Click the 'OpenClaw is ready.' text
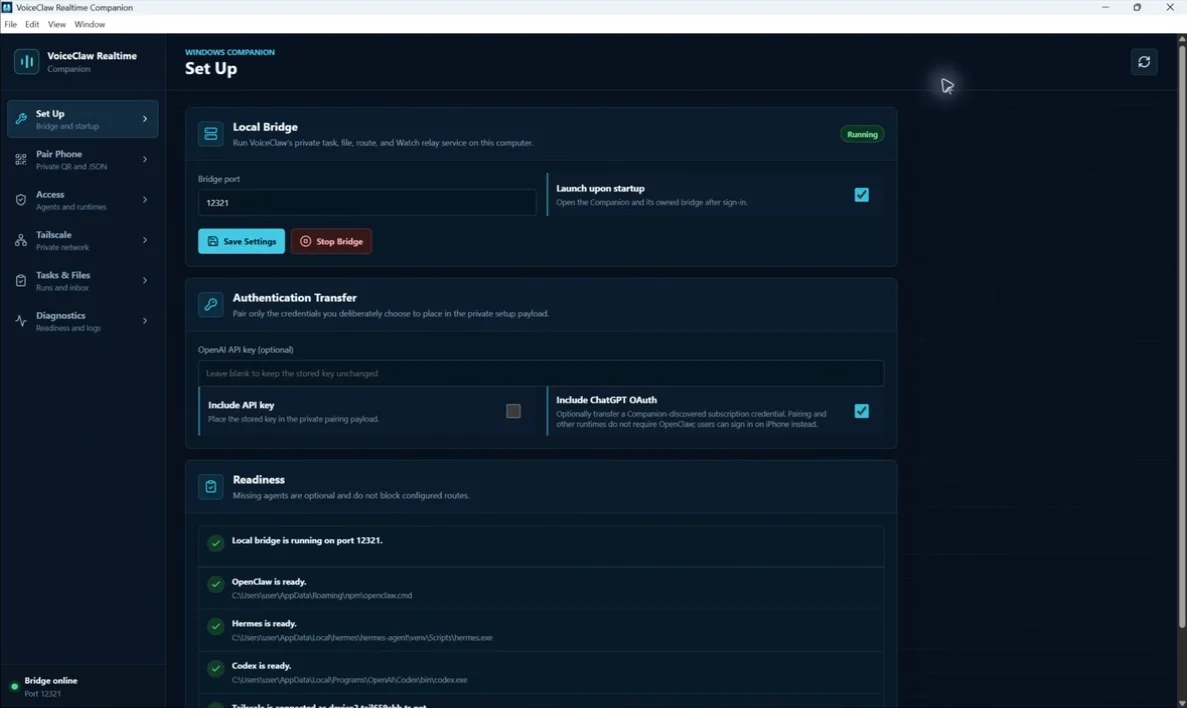This screenshot has width=1187, height=708. pyautogui.click(x=269, y=582)
